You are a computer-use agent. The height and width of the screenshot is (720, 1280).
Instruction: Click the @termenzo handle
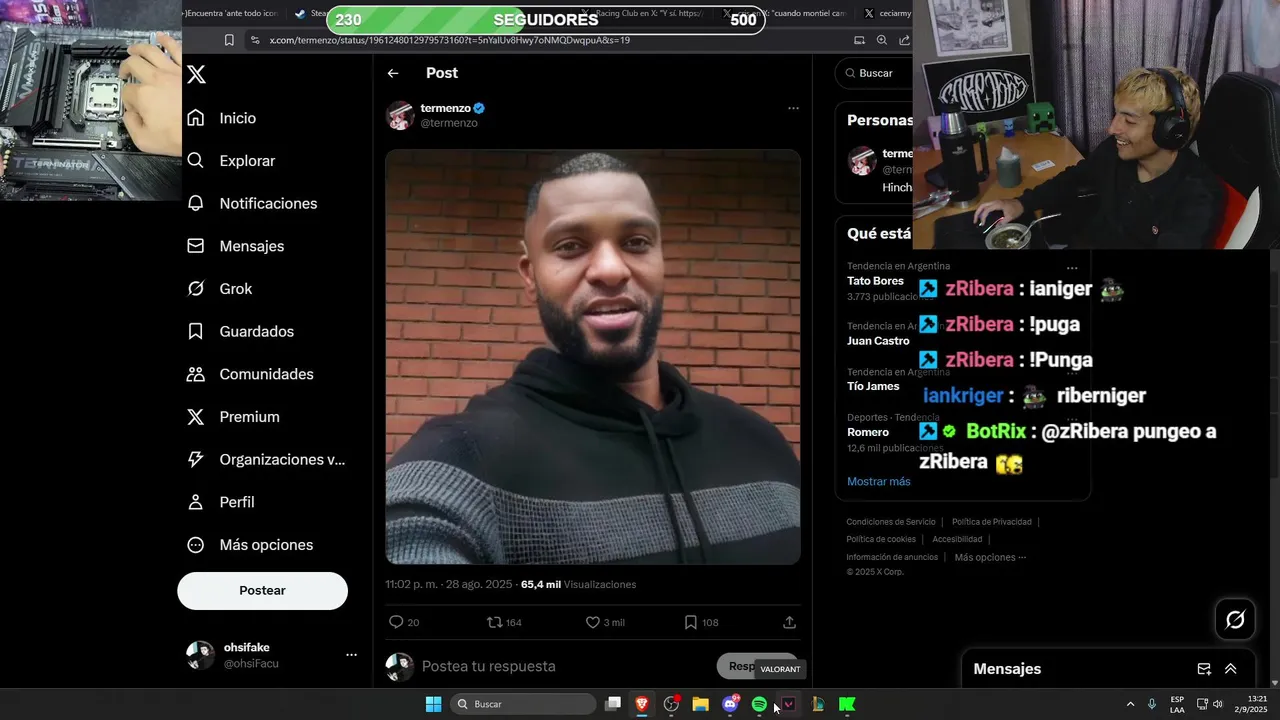point(449,123)
